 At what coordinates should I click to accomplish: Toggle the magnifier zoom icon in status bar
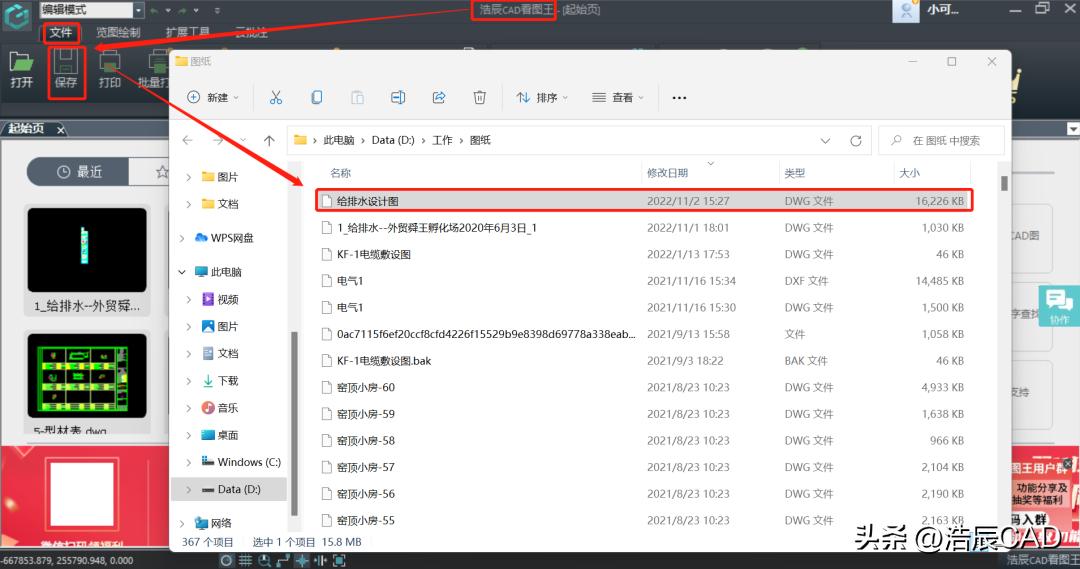(264, 561)
